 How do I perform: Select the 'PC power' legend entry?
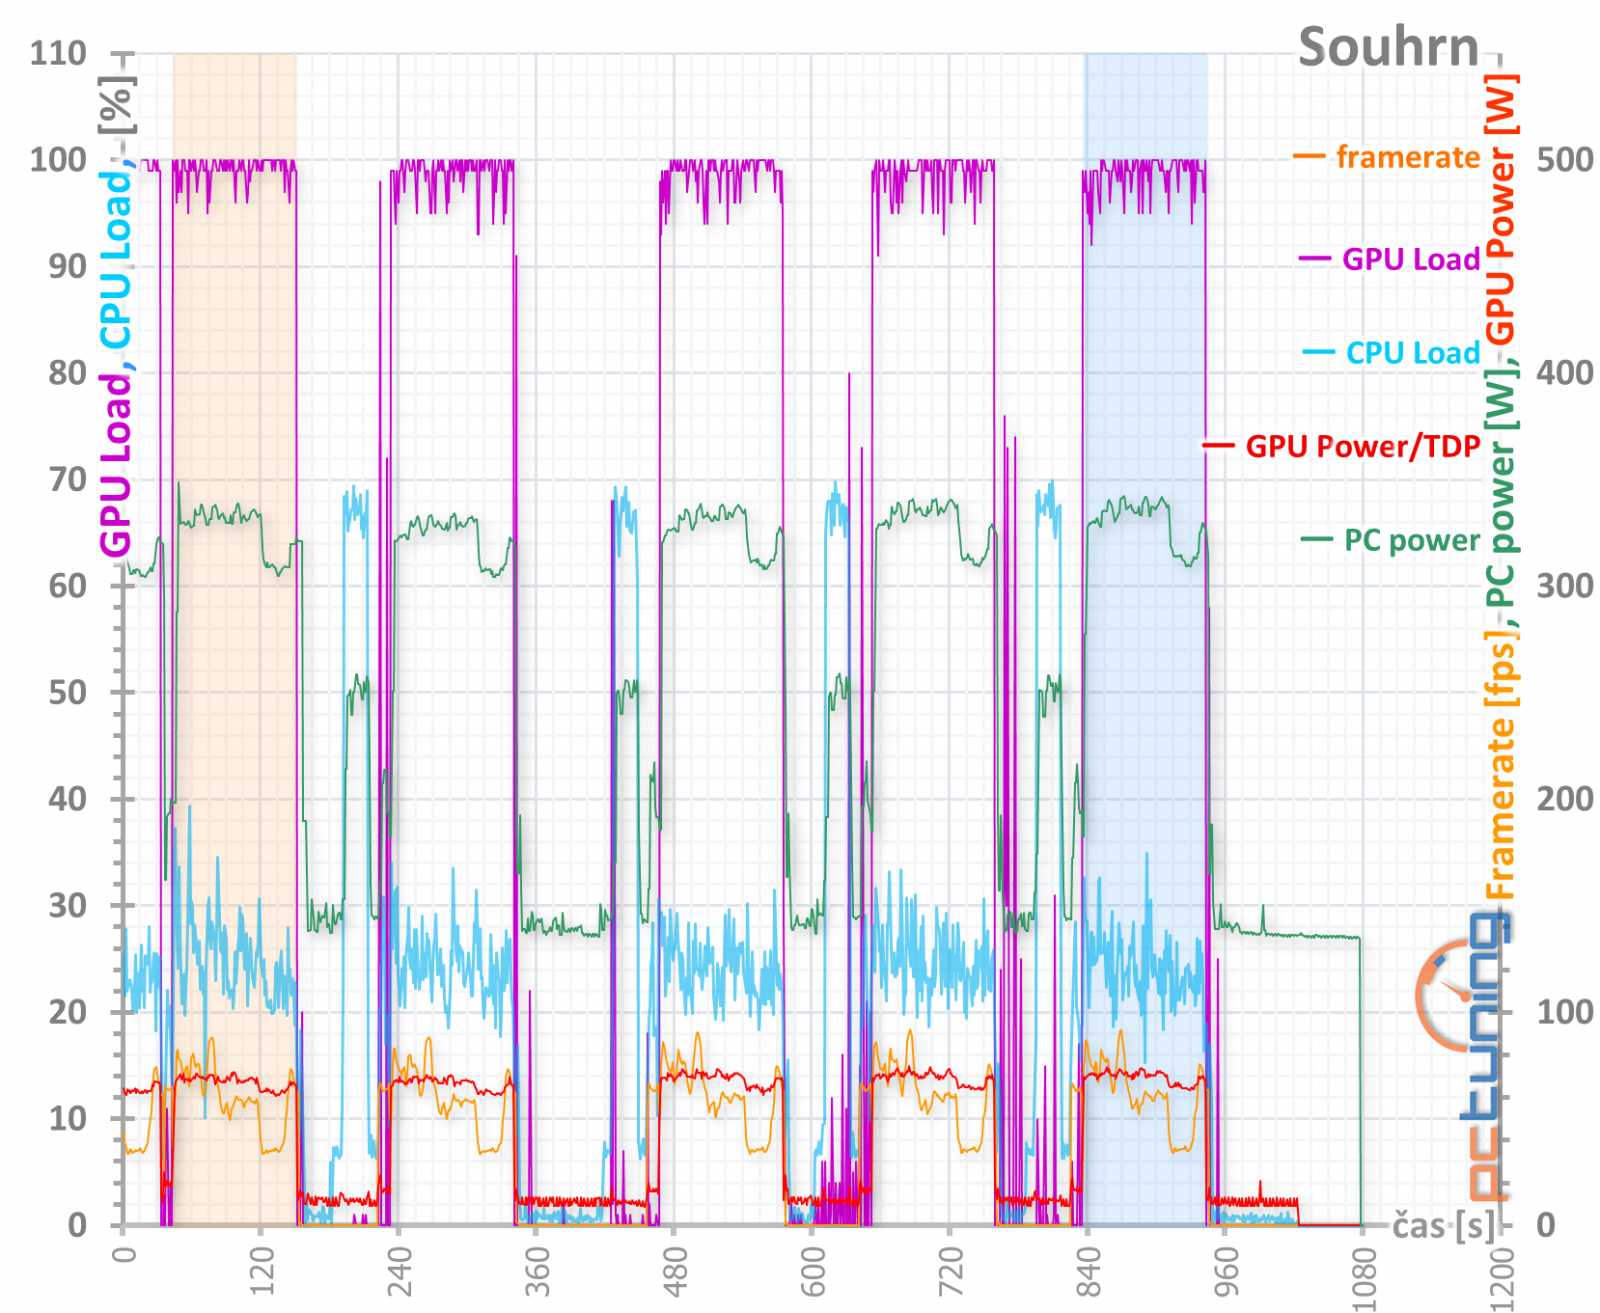point(1411,540)
